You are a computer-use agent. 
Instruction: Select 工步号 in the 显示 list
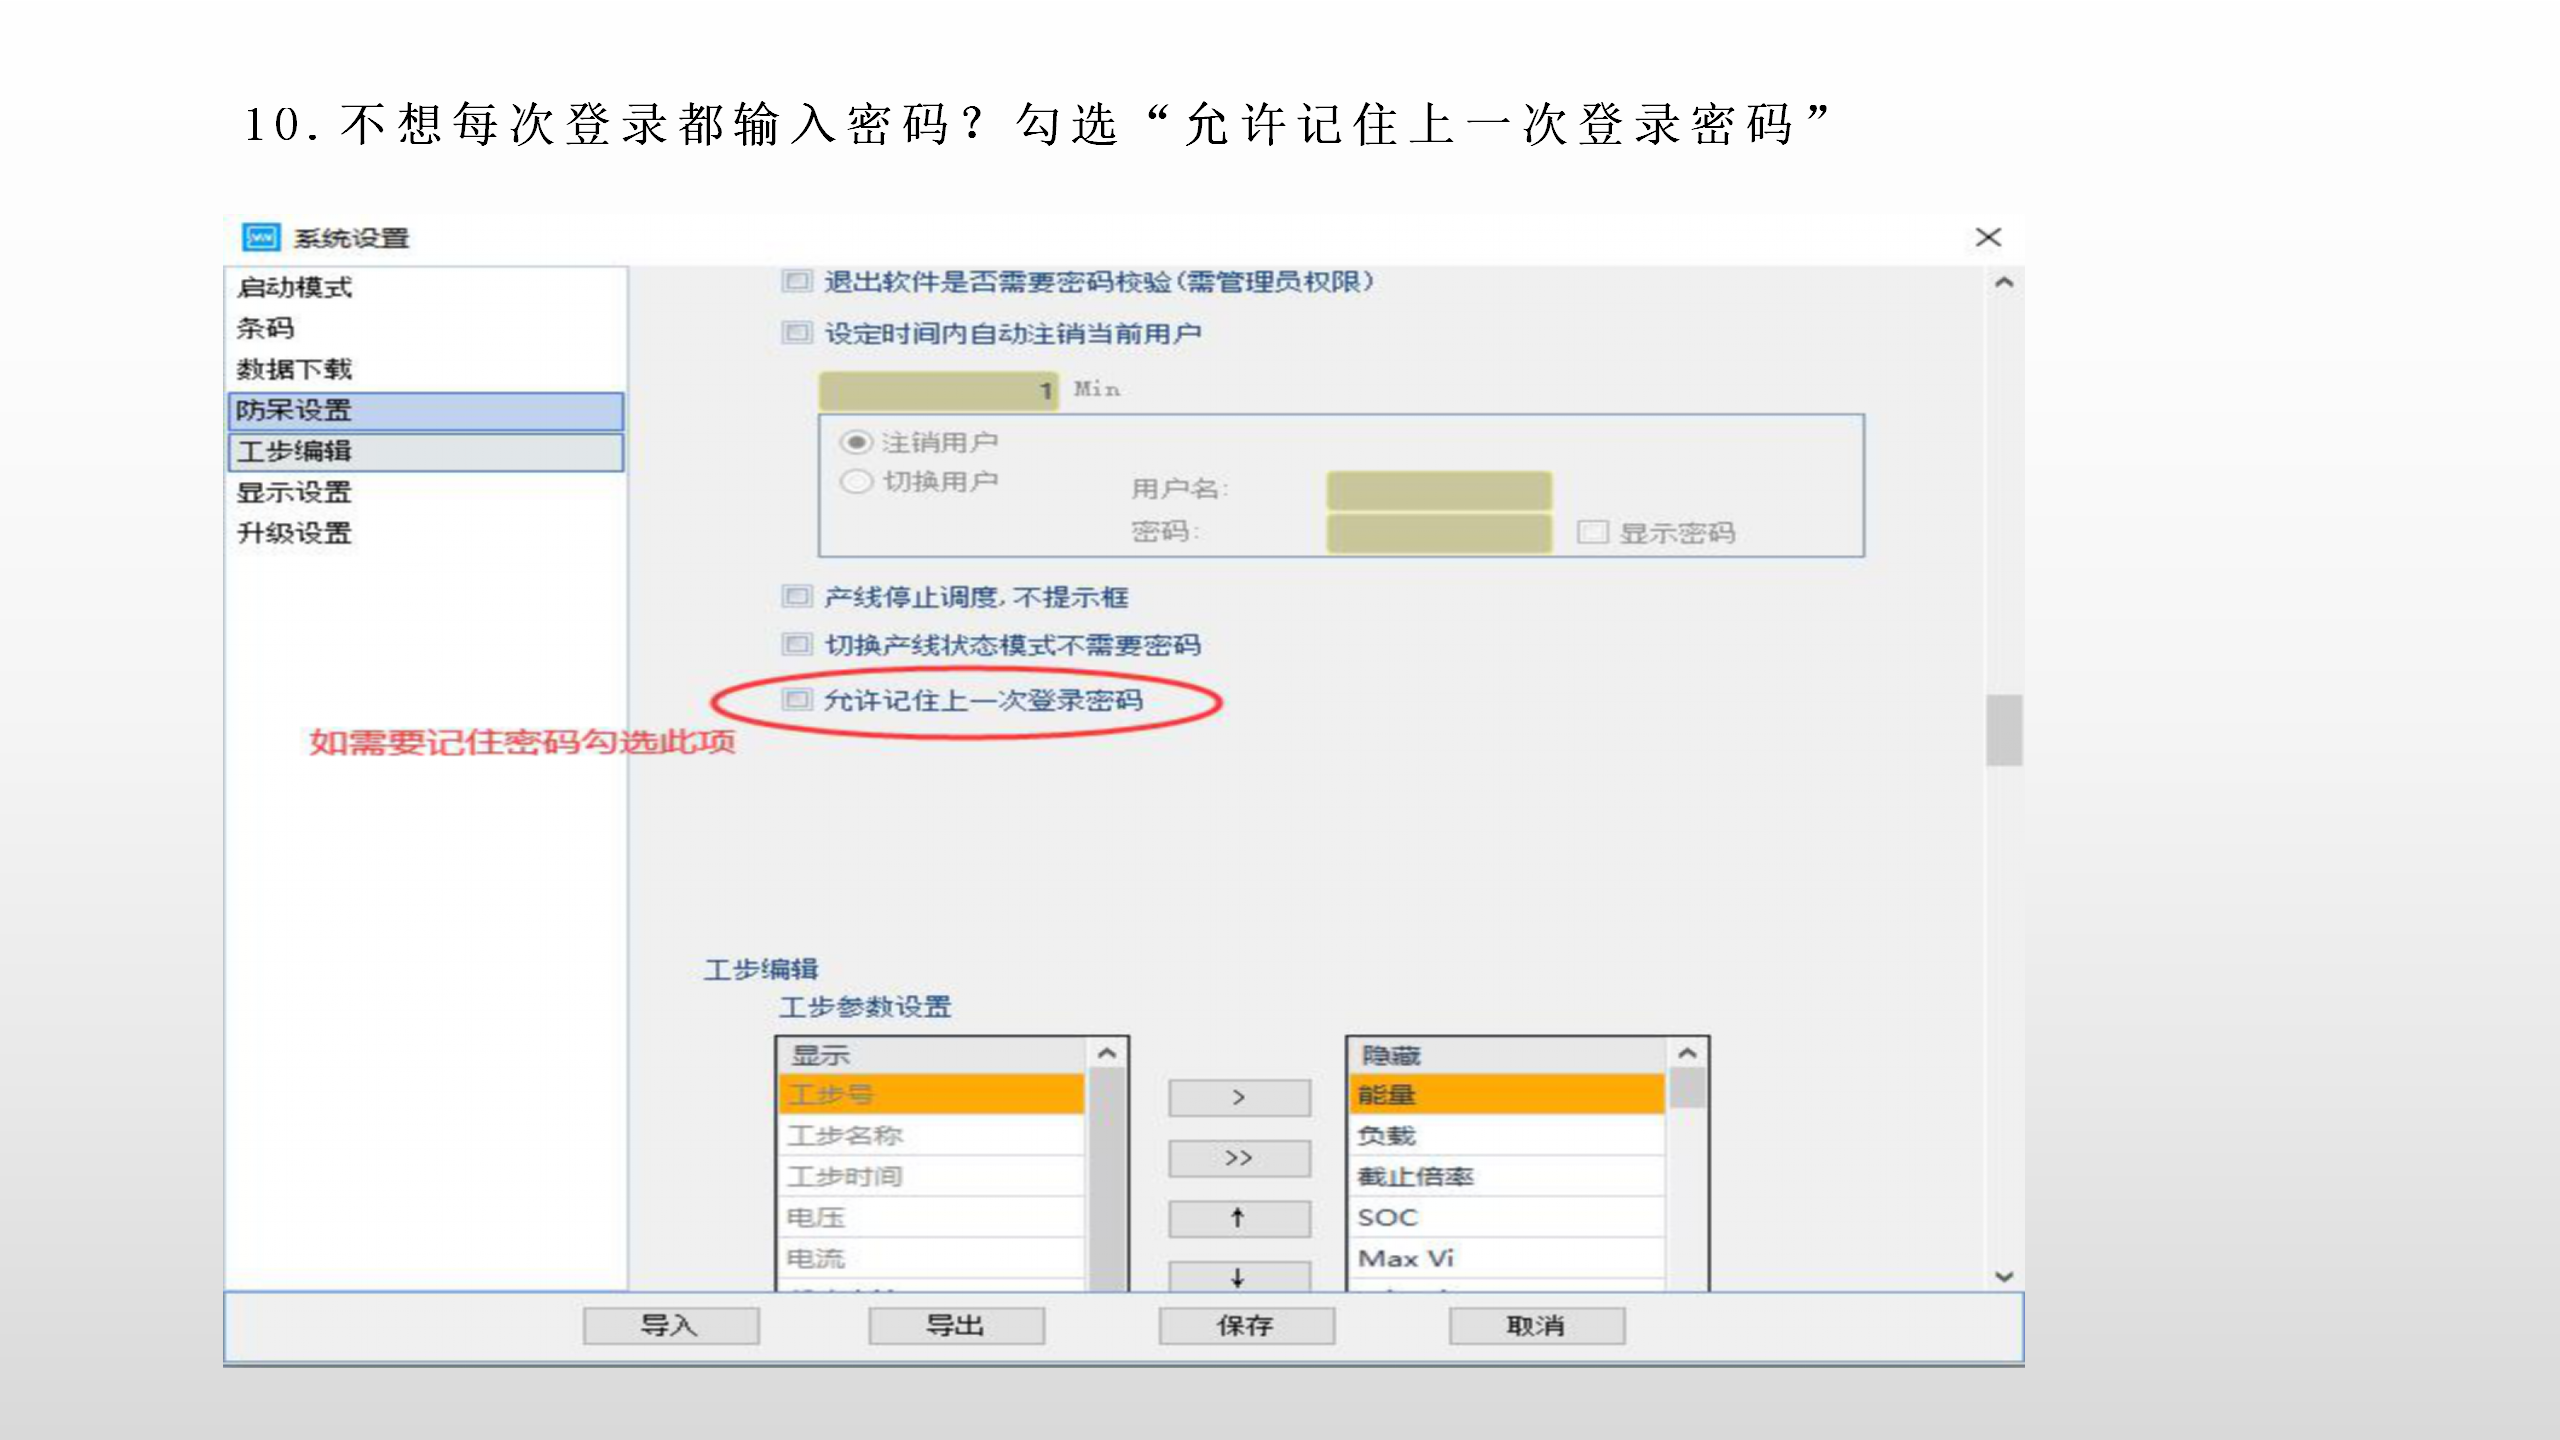[x=931, y=1094]
